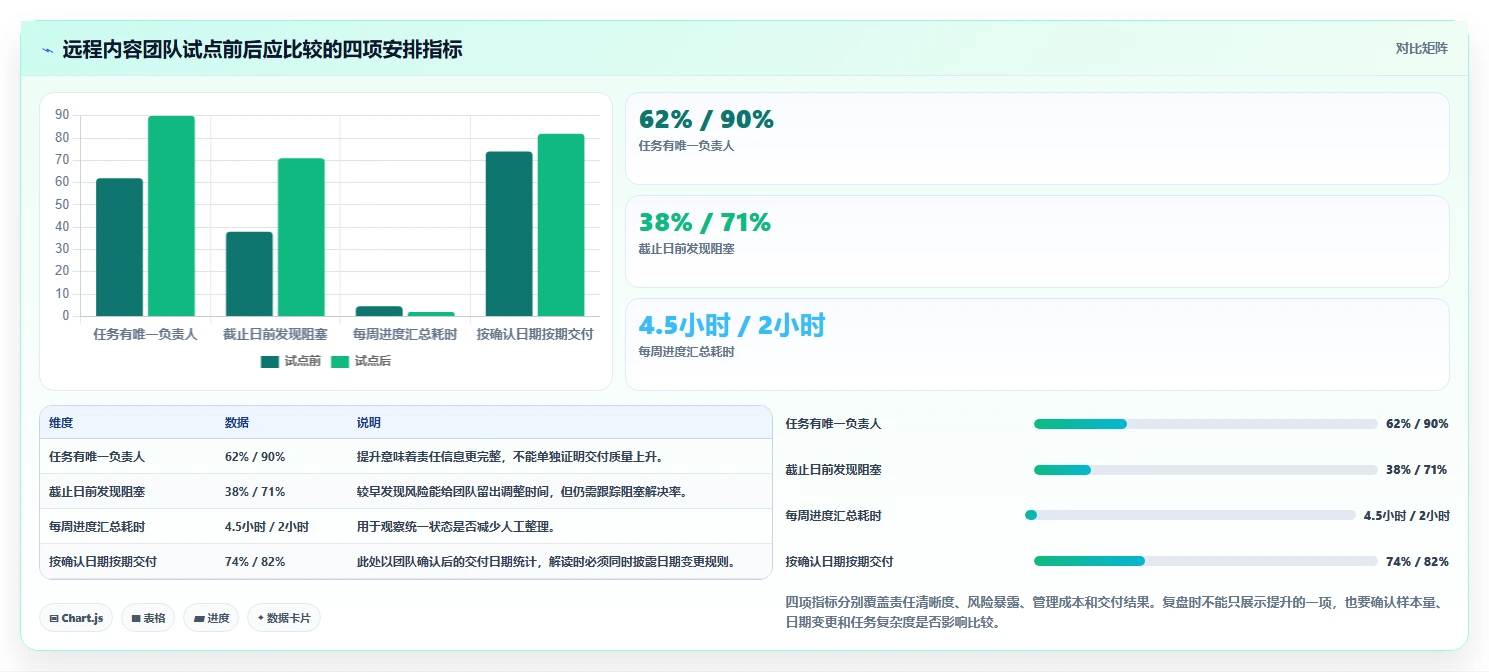Click the 表格 tag chip

click(x=148, y=618)
